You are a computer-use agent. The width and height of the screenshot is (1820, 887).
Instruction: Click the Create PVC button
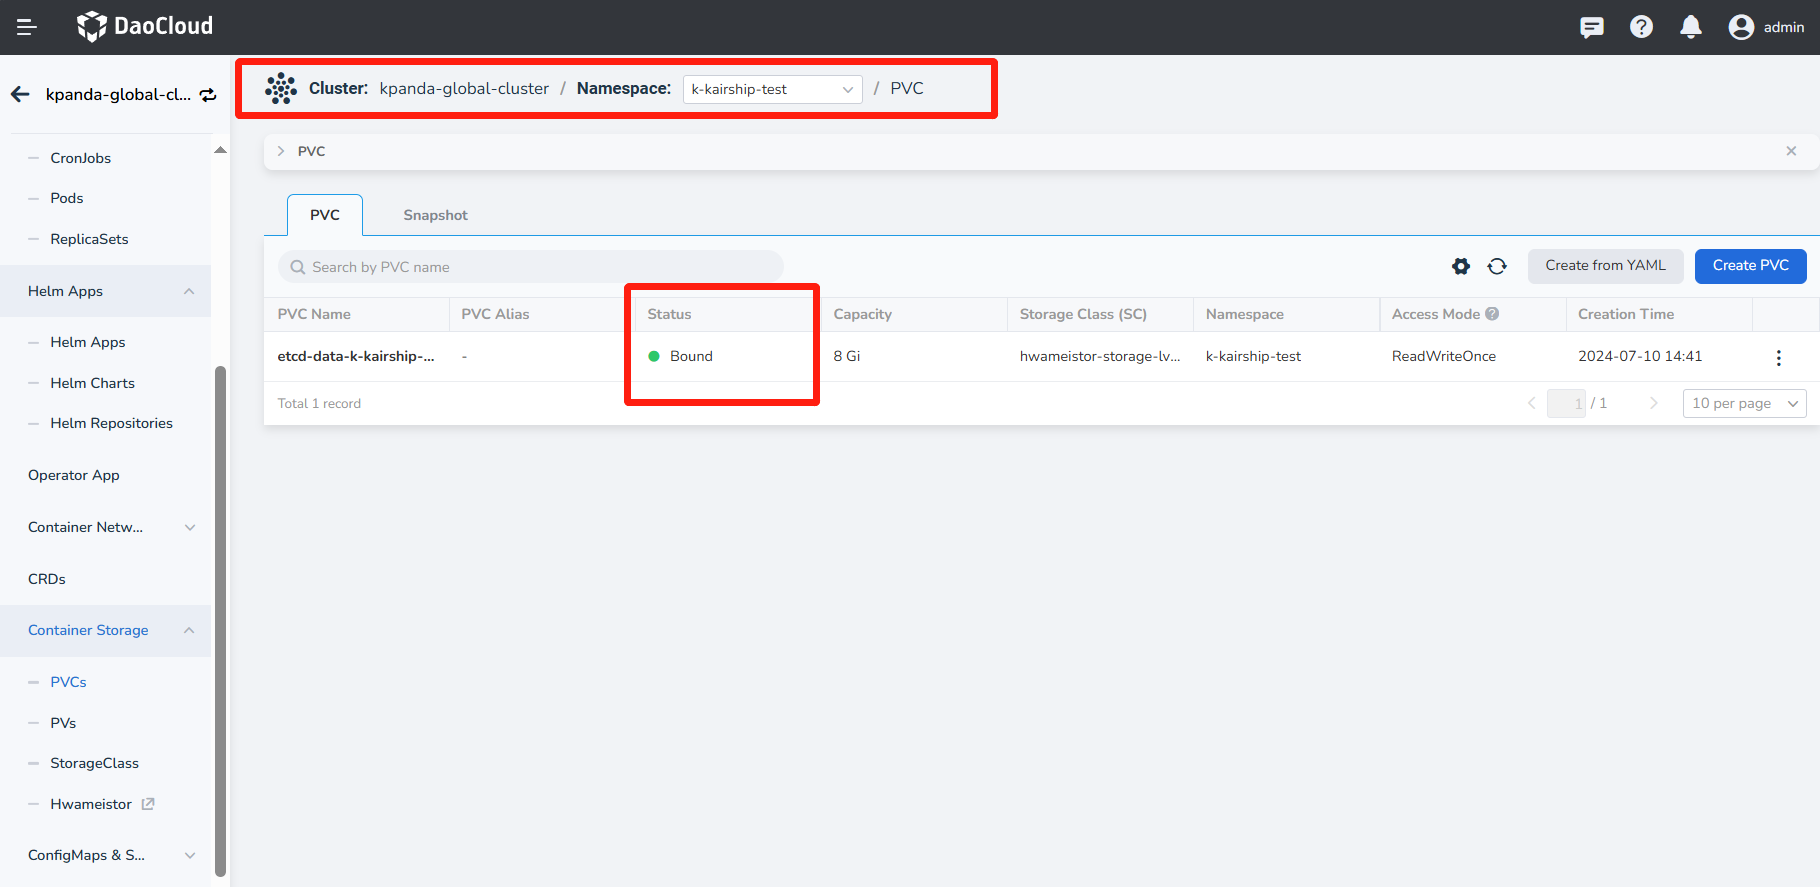click(1750, 266)
